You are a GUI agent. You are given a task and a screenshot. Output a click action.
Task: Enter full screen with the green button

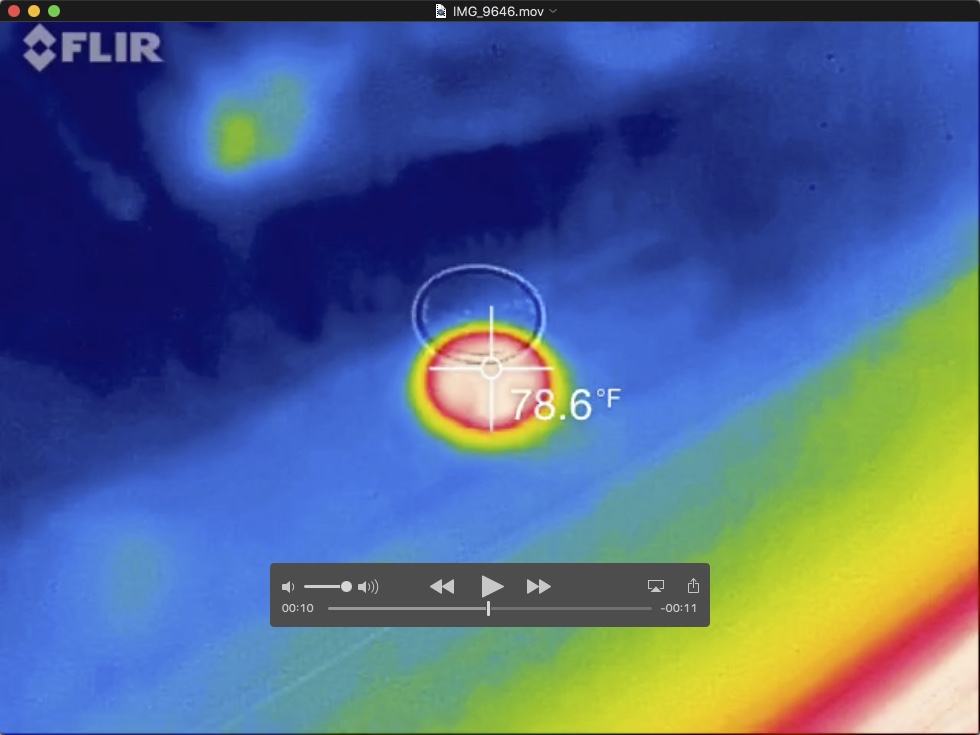[54, 10]
